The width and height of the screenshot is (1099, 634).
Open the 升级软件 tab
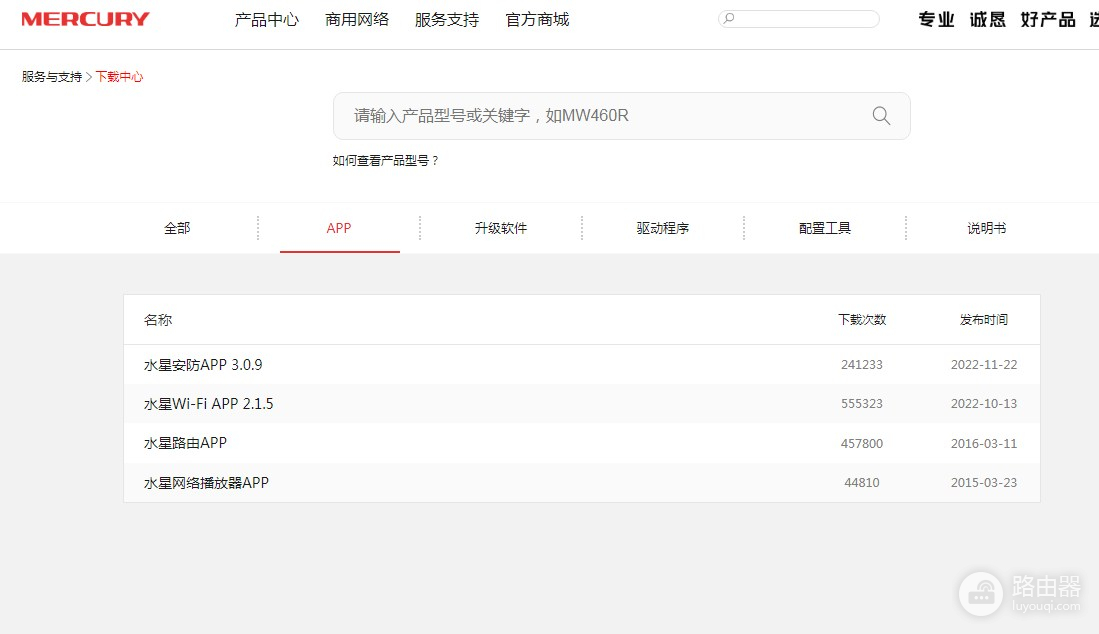click(x=501, y=228)
